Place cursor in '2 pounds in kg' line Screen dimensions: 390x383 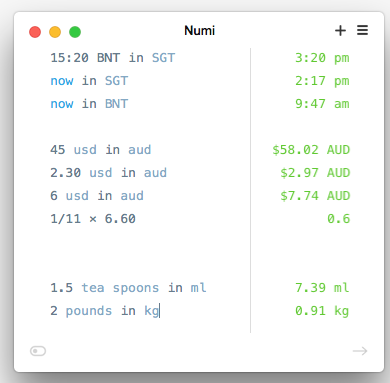click(x=105, y=311)
